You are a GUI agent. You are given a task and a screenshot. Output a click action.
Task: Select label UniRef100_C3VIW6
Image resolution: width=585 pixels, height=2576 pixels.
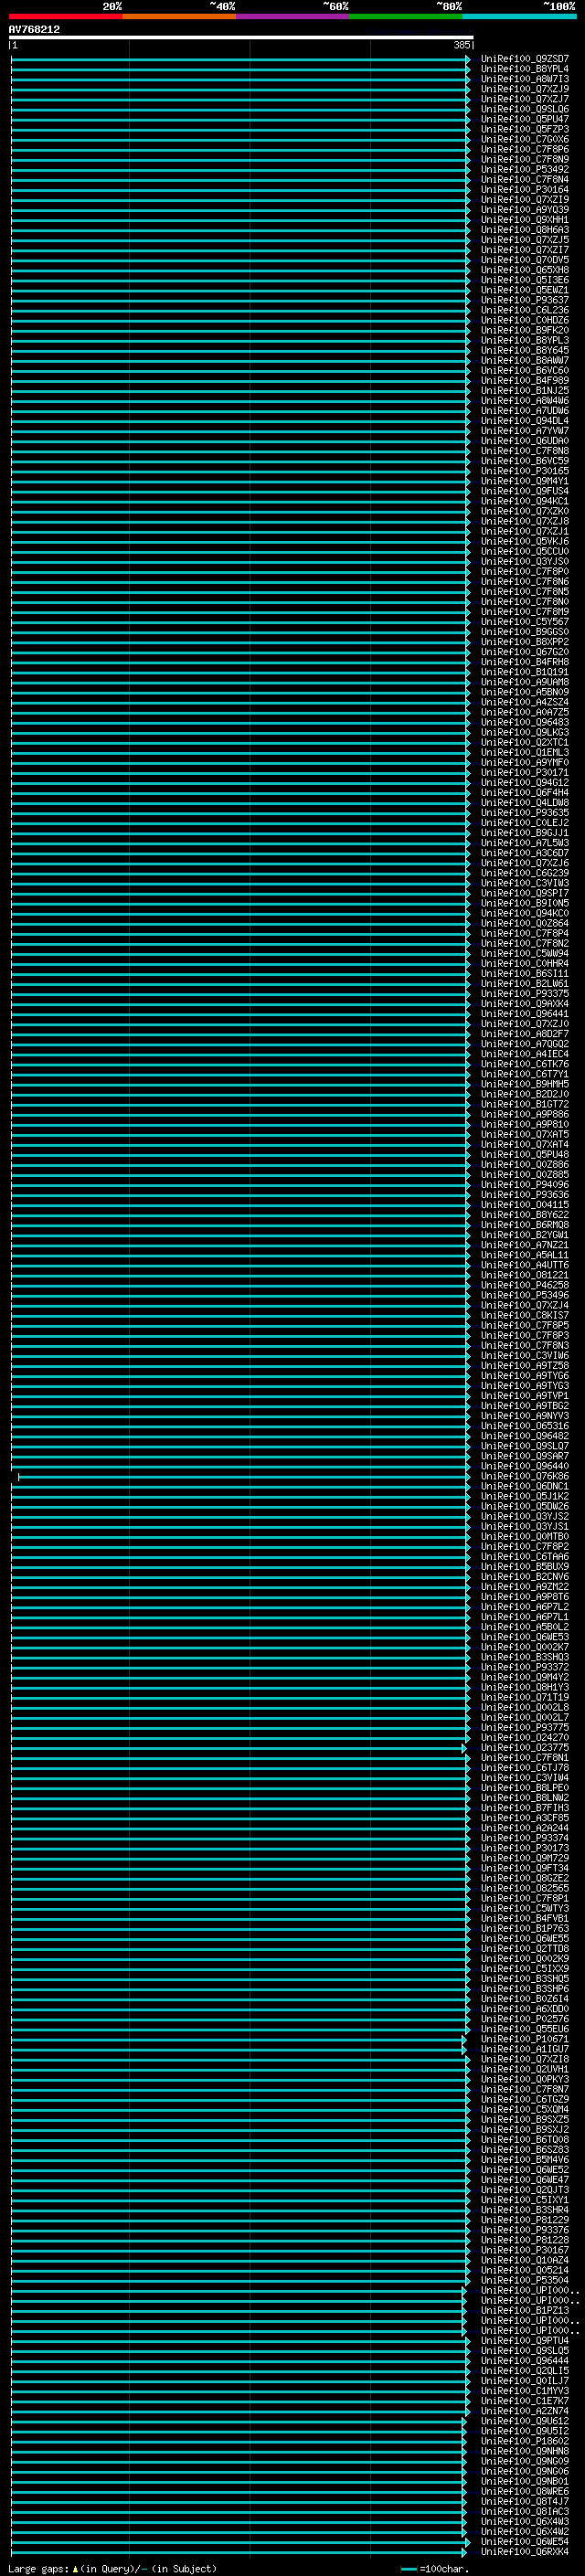coord(524,1355)
